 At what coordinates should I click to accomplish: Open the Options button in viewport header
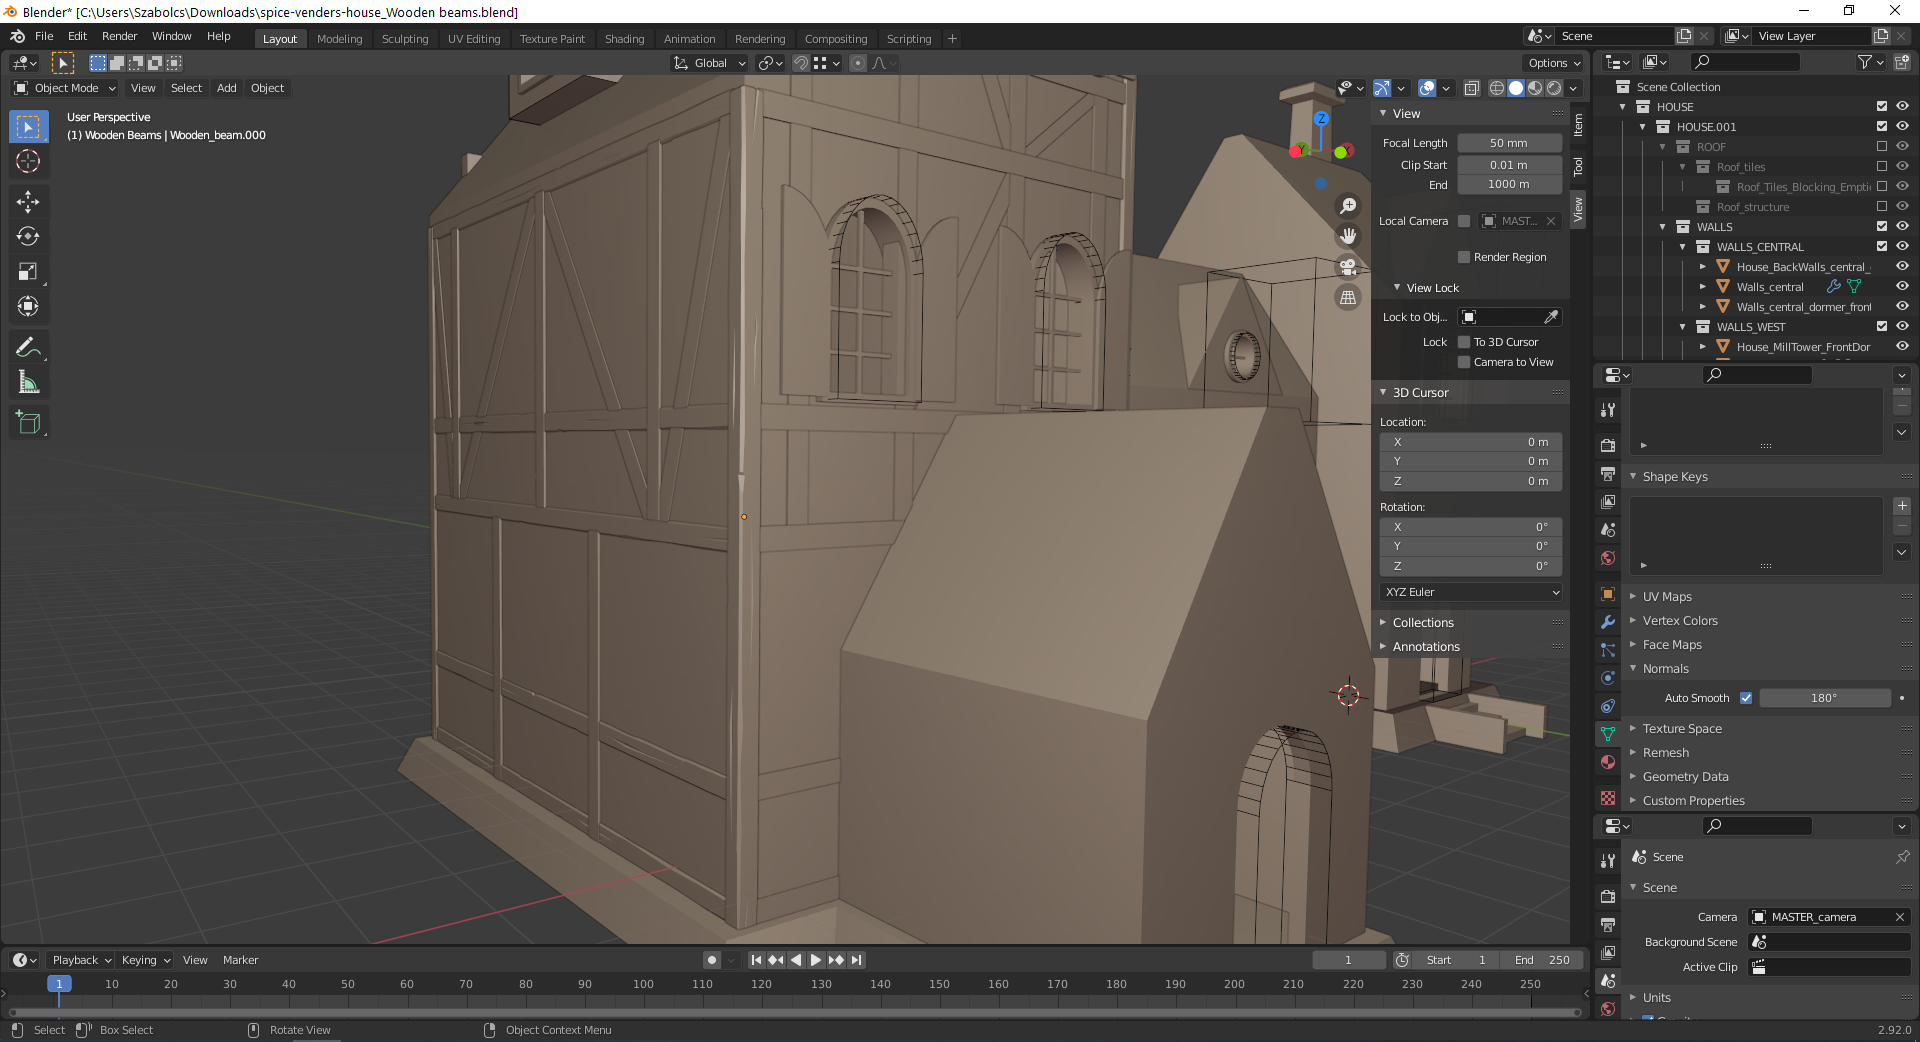(x=1554, y=63)
